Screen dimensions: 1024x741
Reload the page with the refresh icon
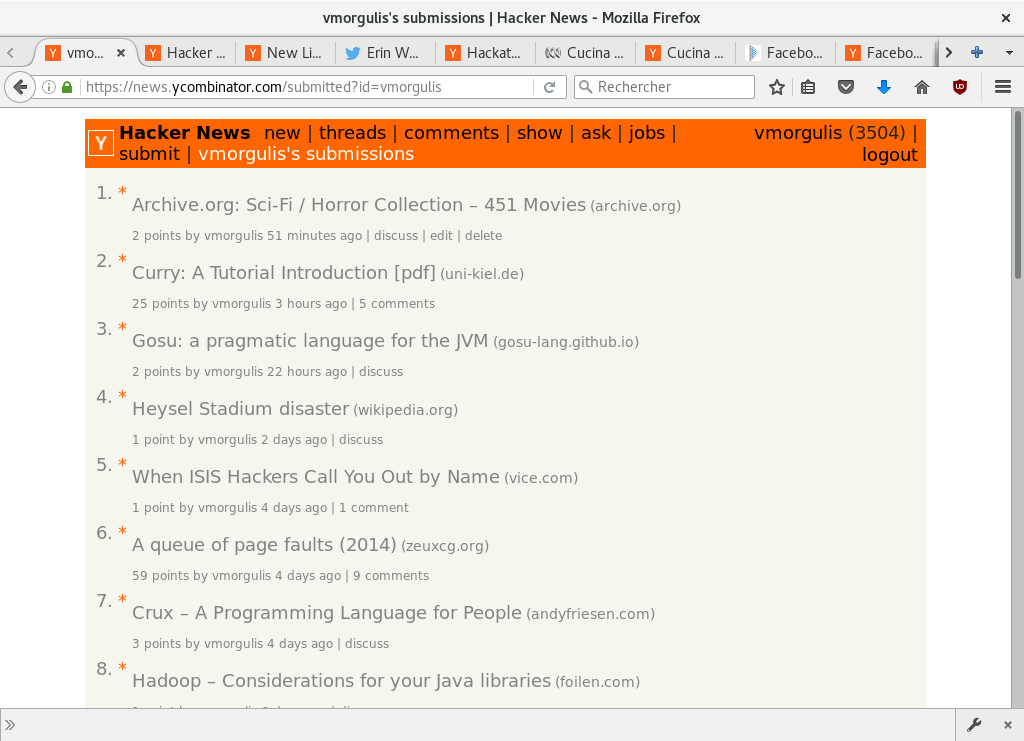pyautogui.click(x=549, y=87)
